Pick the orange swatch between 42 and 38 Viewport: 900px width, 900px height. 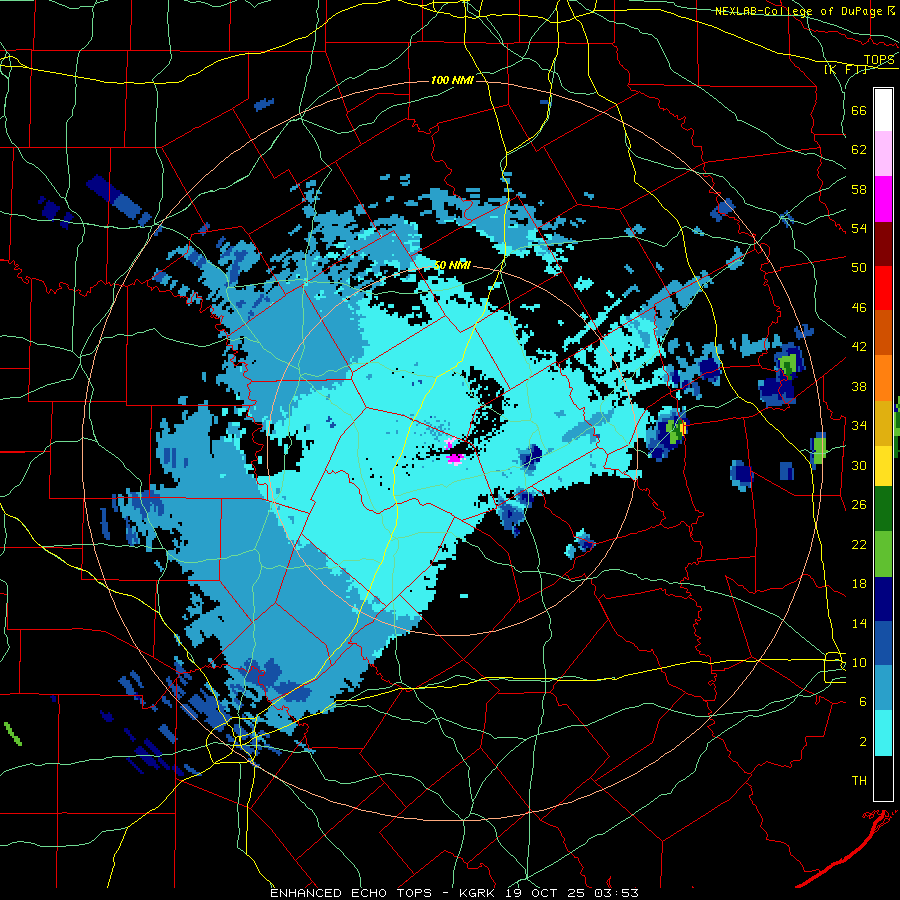click(883, 377)
